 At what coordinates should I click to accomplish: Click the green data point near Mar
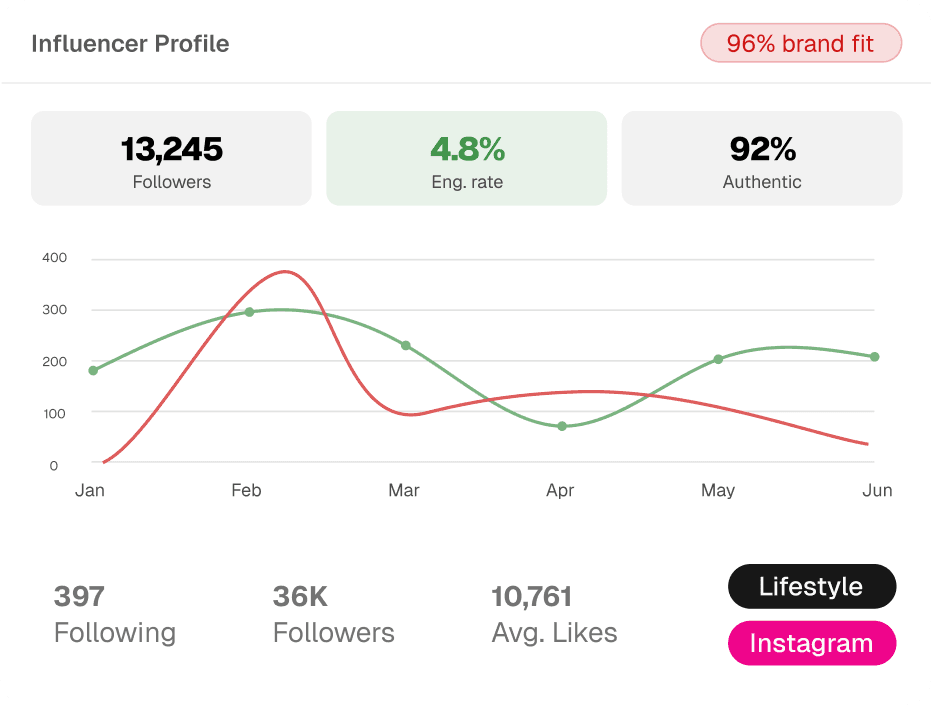pyautogui.click(x=405, y=345)
